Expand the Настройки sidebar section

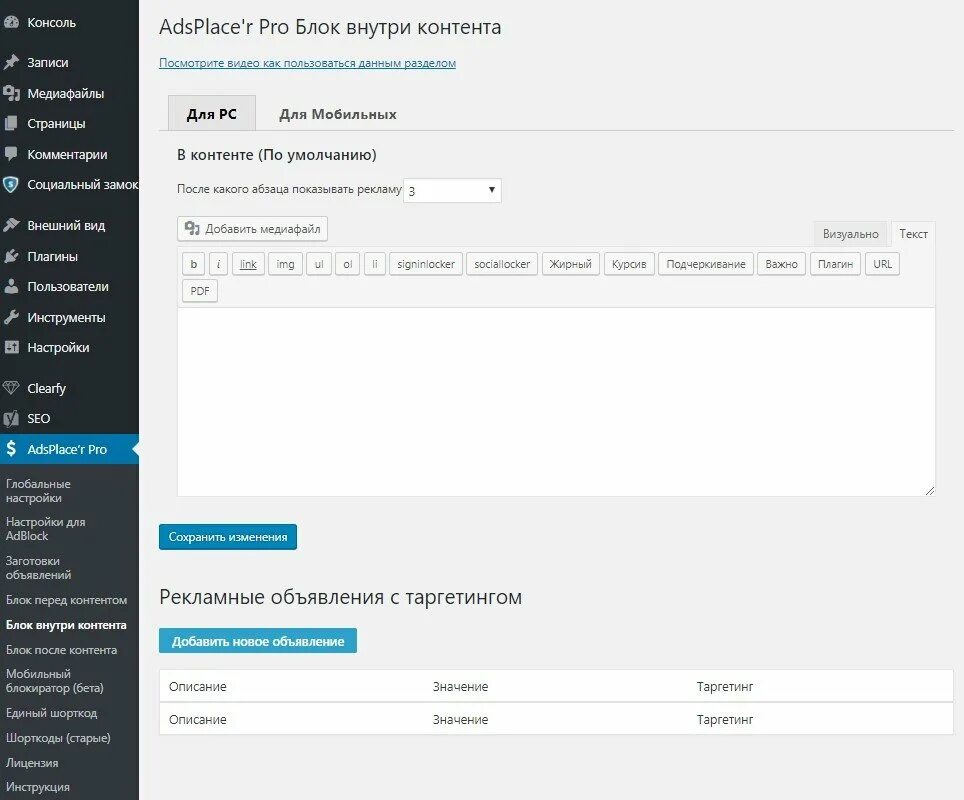point(14,347)
